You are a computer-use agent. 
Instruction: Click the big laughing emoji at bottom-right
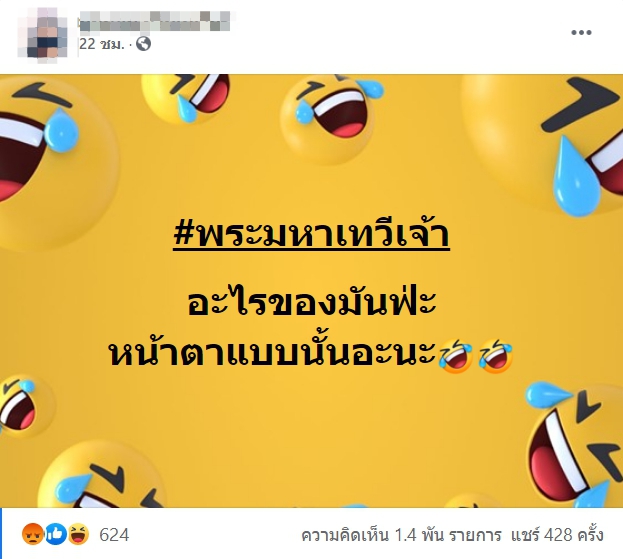[x=576, y=445]
